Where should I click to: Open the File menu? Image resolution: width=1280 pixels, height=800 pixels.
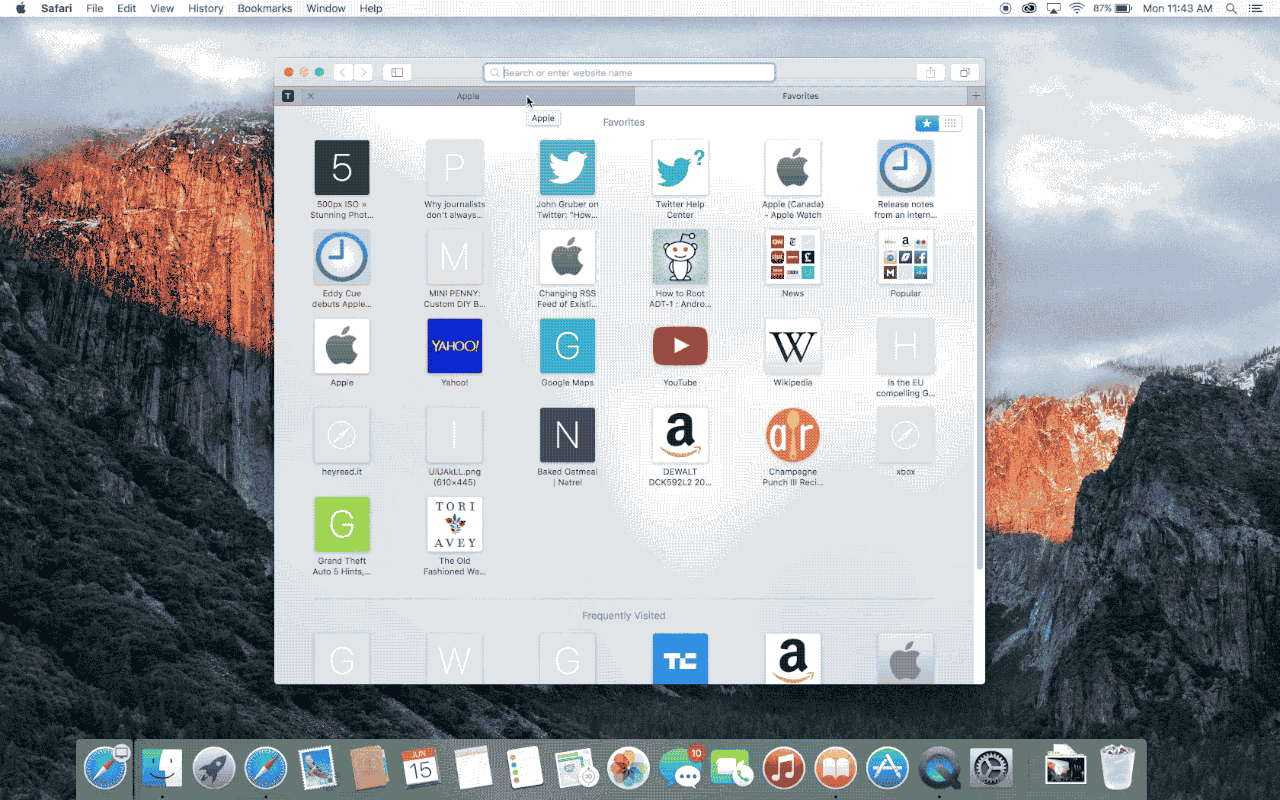pos(95,8)
